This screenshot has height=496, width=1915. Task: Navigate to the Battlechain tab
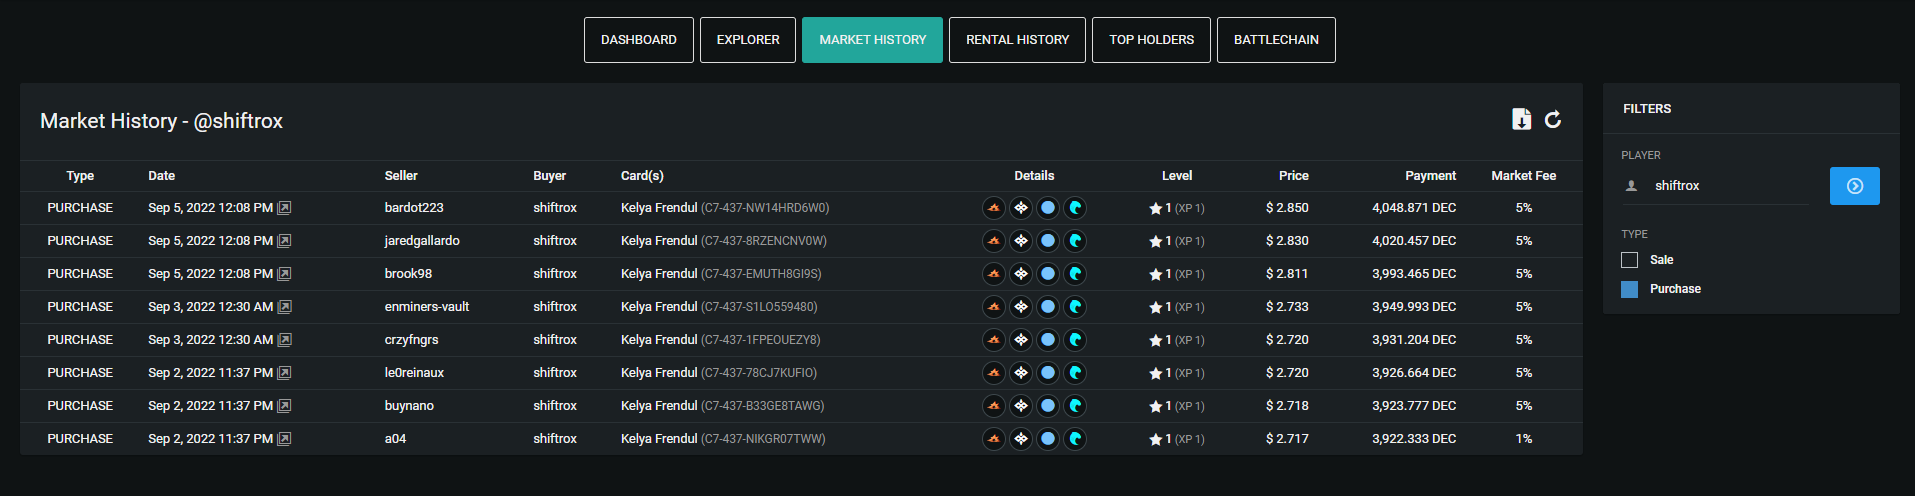click(x=1276, y=40)
